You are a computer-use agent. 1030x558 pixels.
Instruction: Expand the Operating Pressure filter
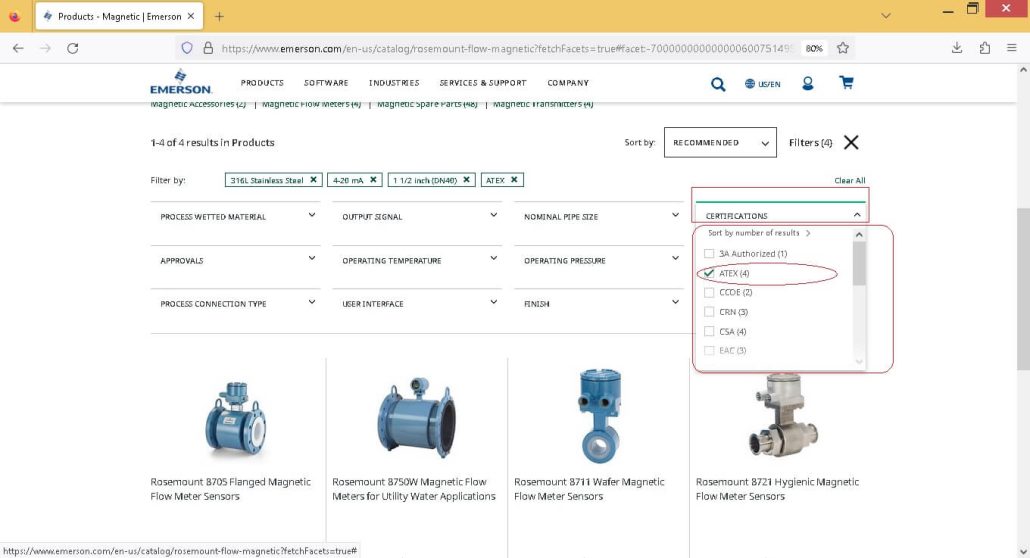(x=599, y=260)
